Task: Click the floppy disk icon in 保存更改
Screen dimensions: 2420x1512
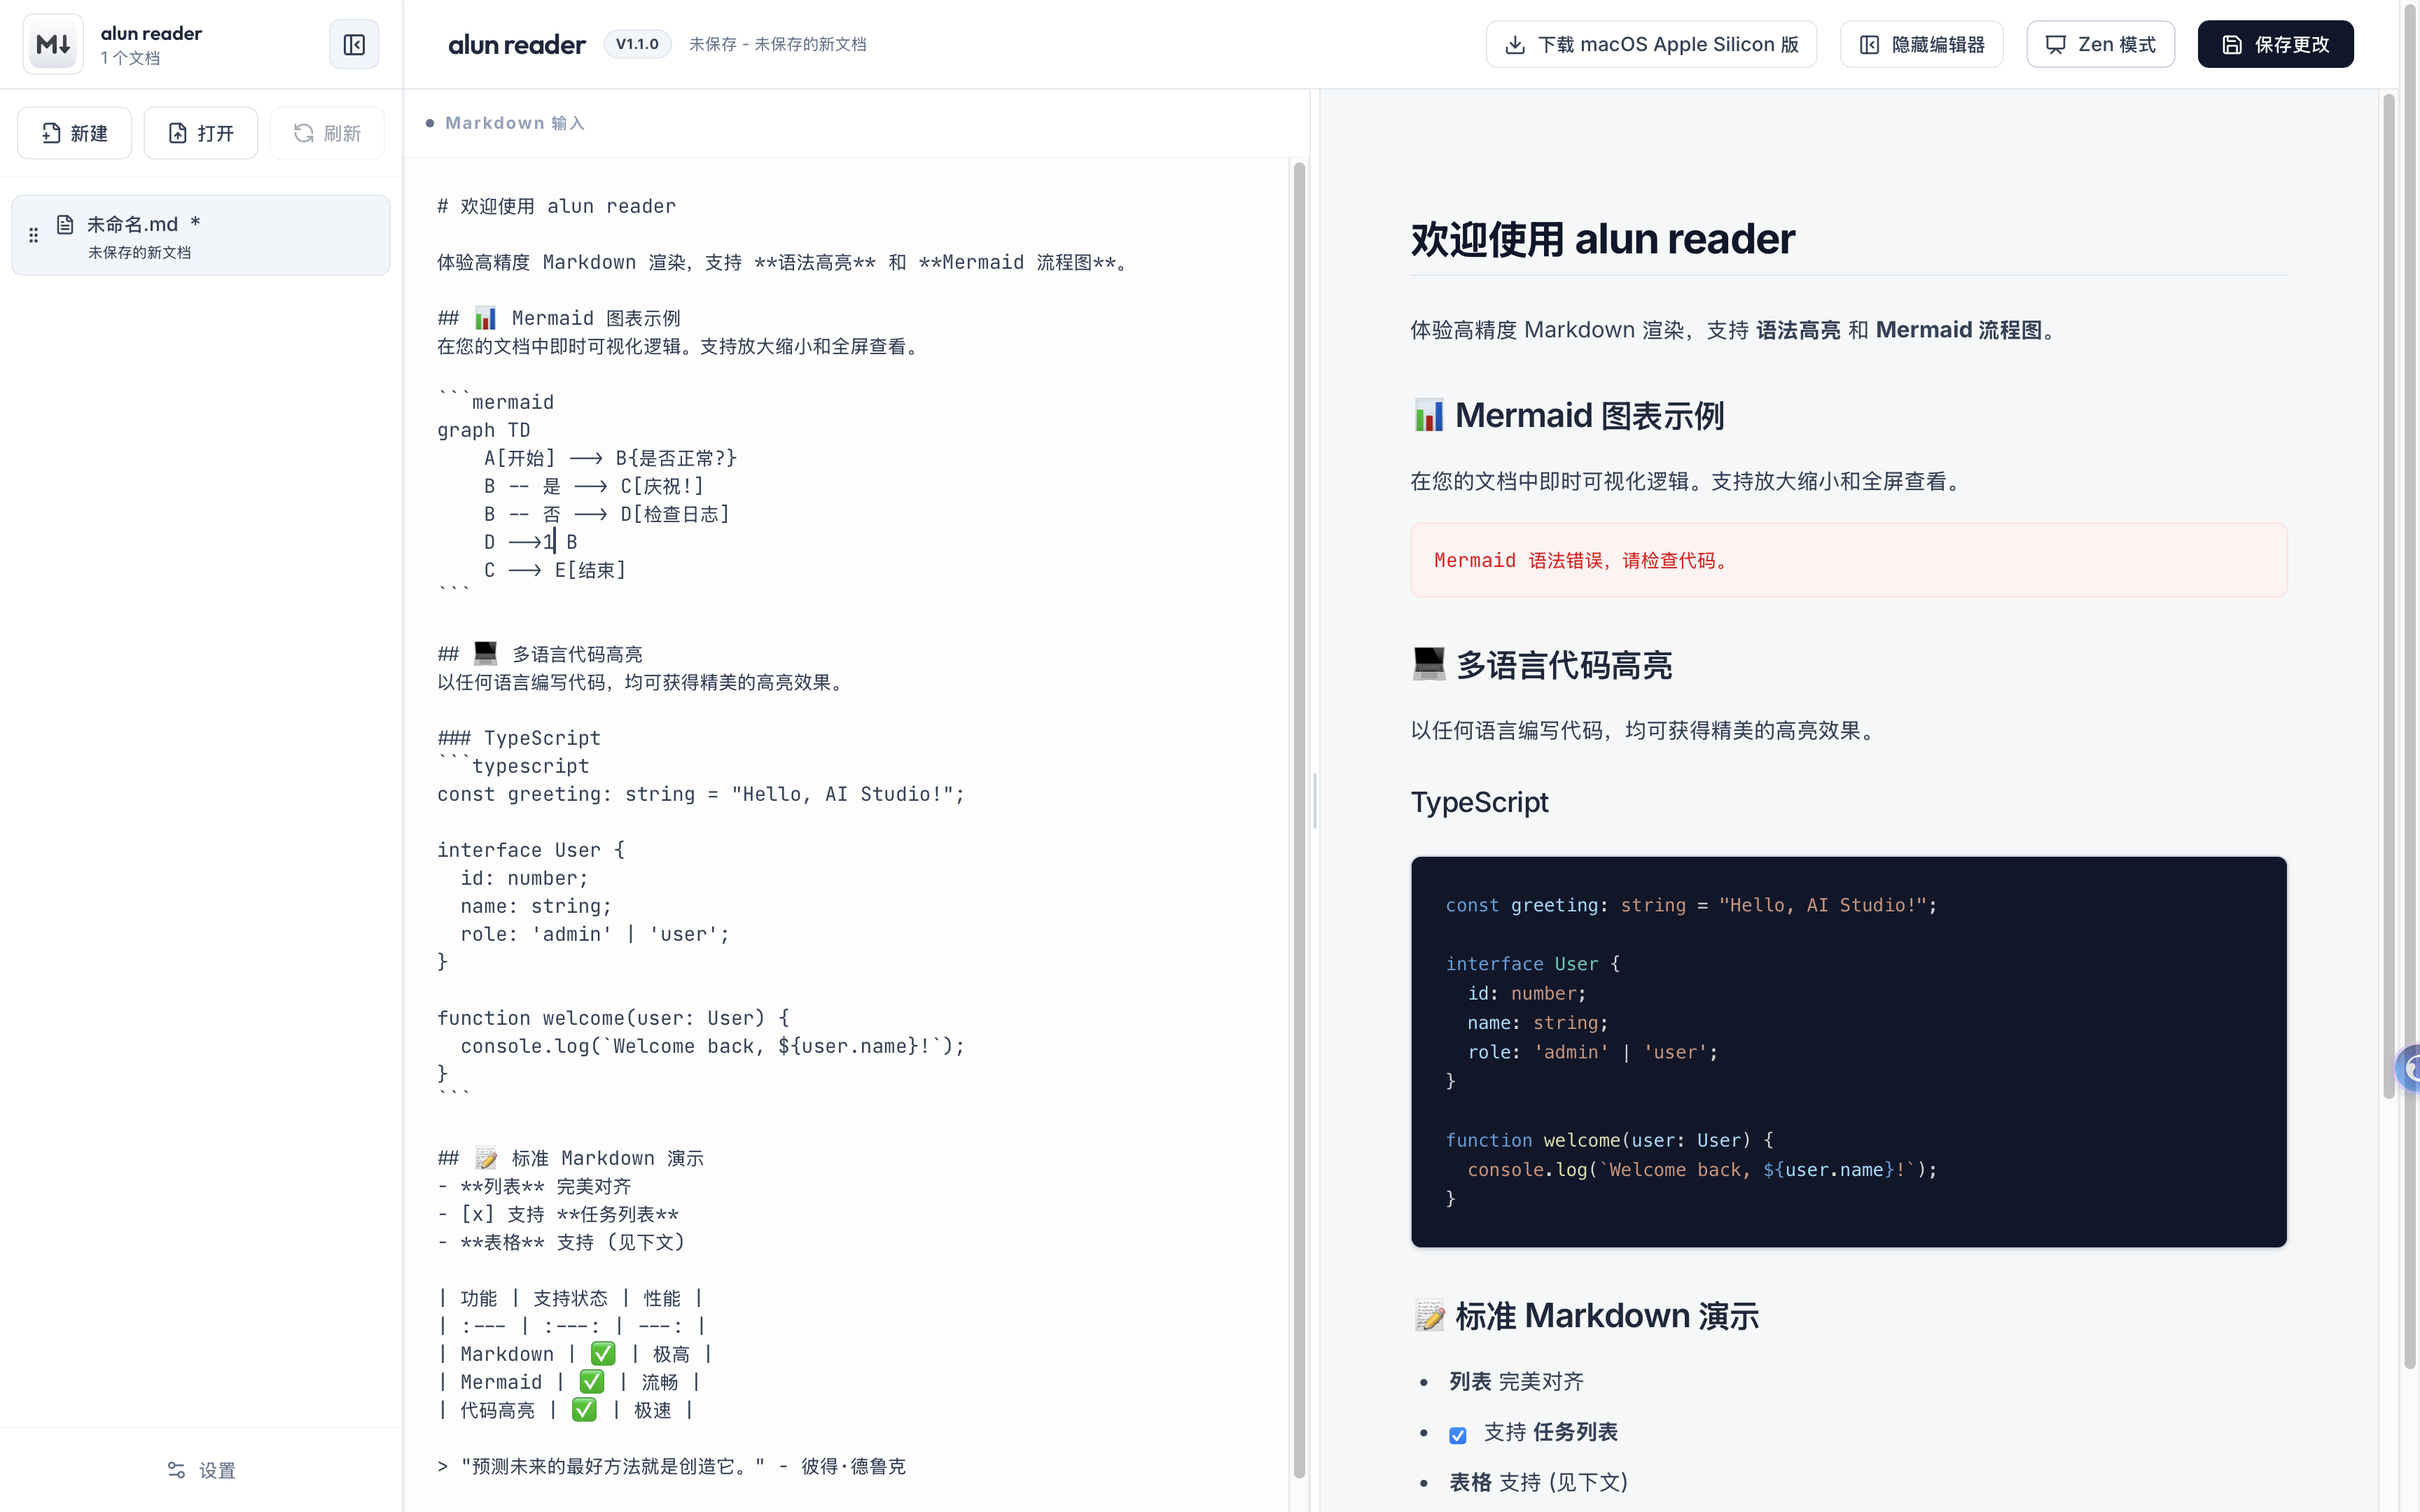Action: pos(2232,44)
